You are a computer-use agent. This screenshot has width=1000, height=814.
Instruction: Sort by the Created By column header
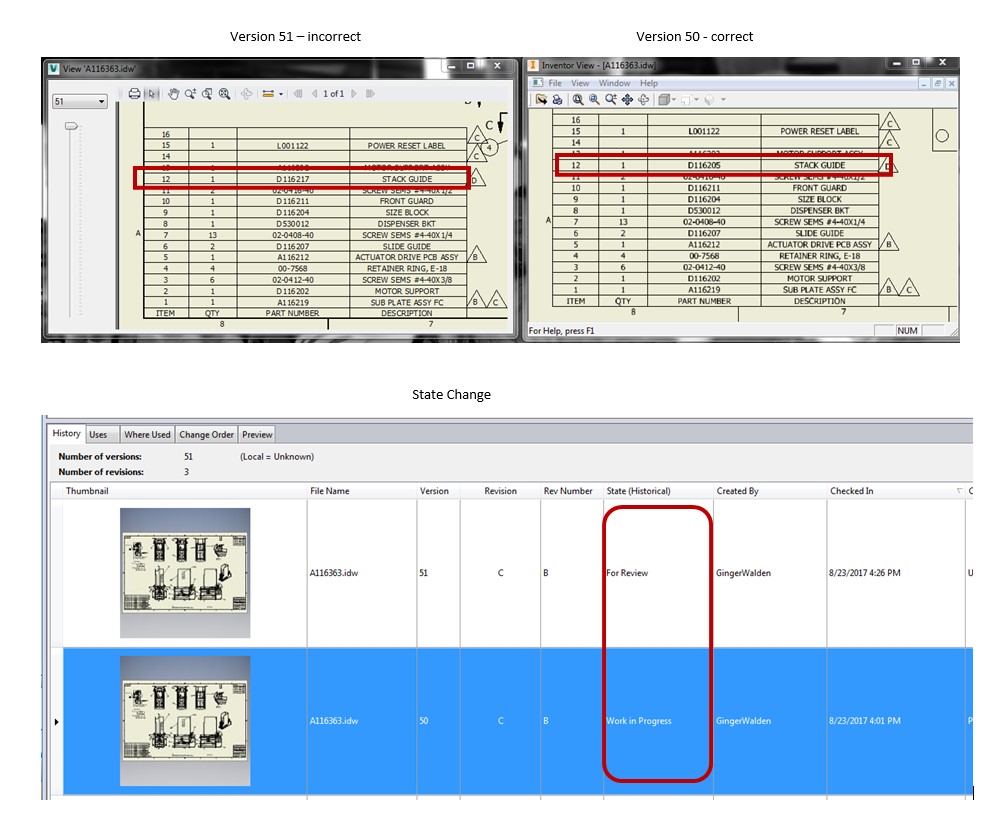tap(769, 491)
